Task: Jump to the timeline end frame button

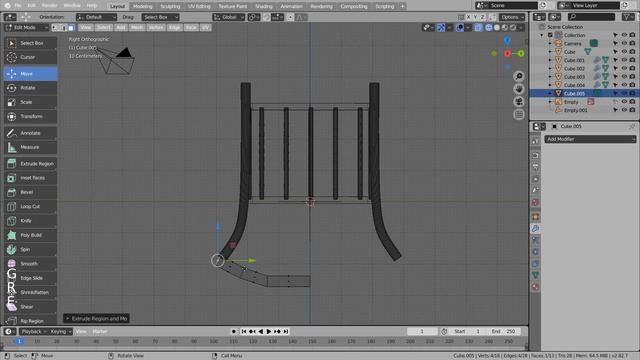Action: pyautogui.click(x=286, y=331)
